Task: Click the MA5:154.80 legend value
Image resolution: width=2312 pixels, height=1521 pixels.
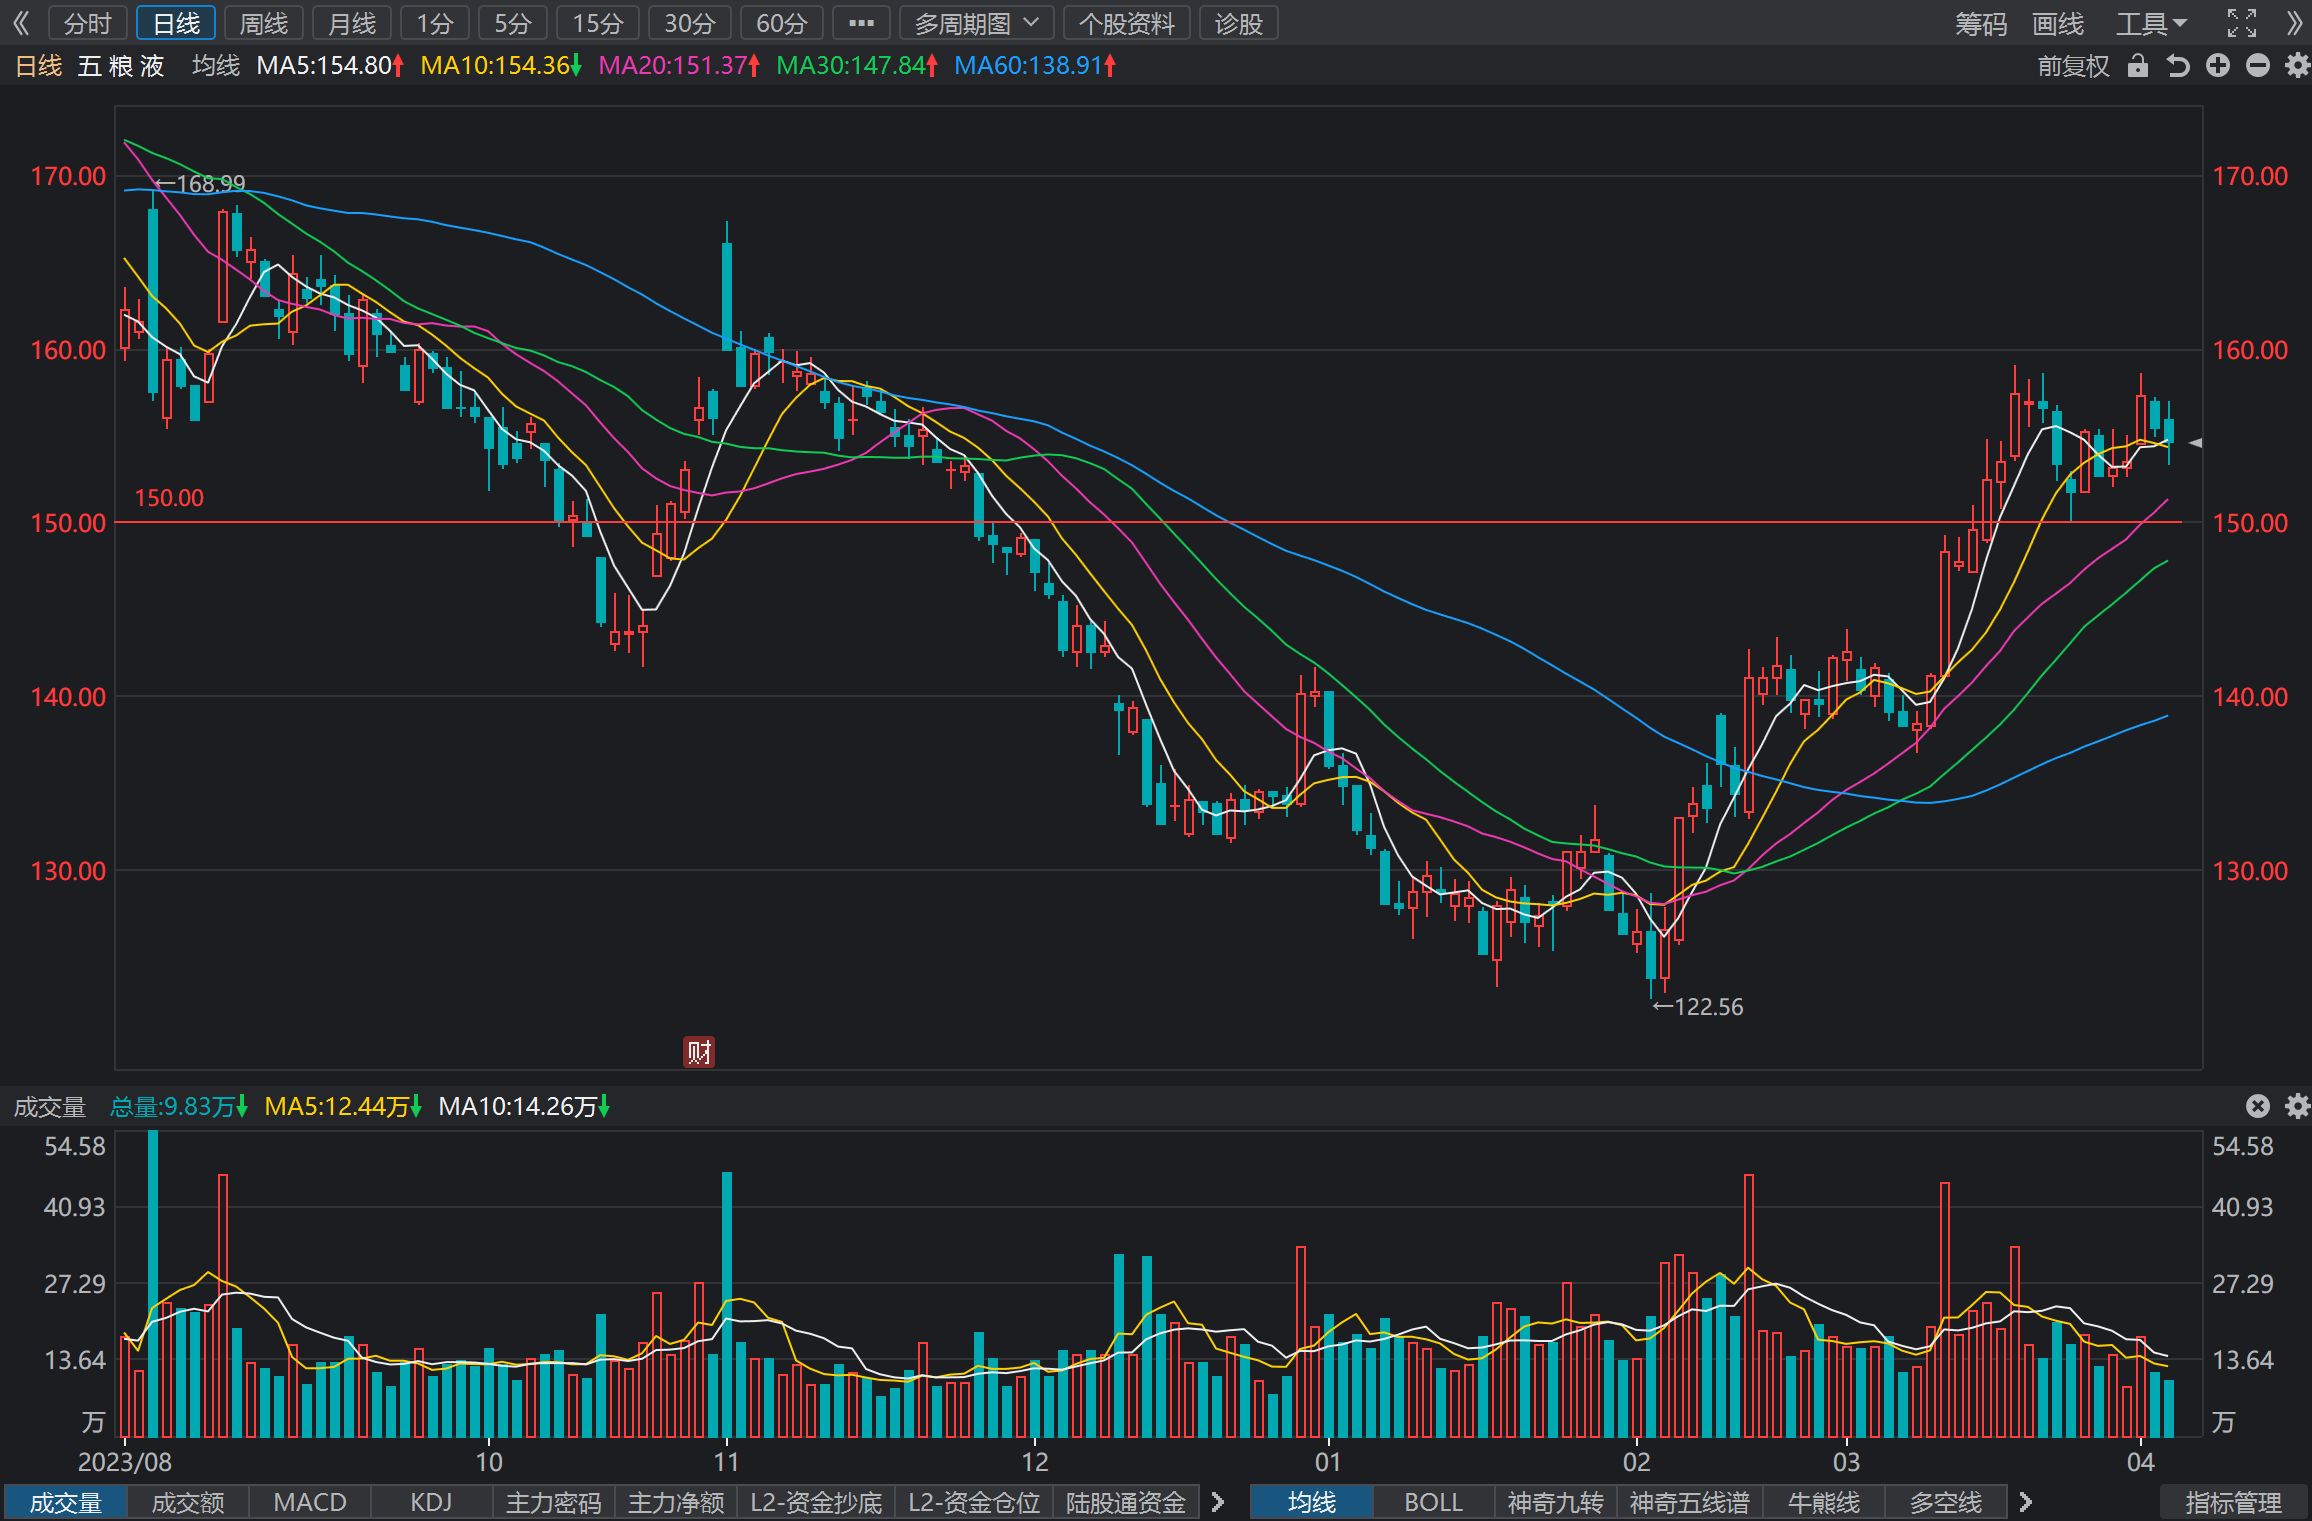Action: pos(330,66)
